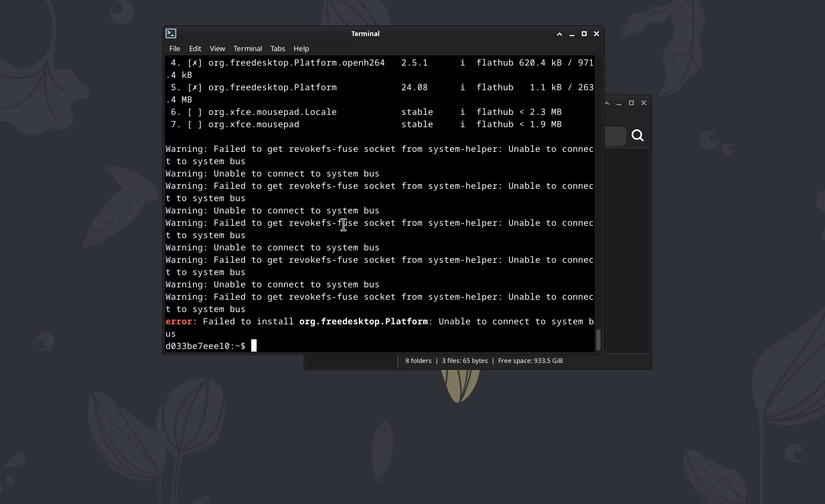Click the Terminal window title text
This screenshot has height=504, width=825.
click(365, 34)
